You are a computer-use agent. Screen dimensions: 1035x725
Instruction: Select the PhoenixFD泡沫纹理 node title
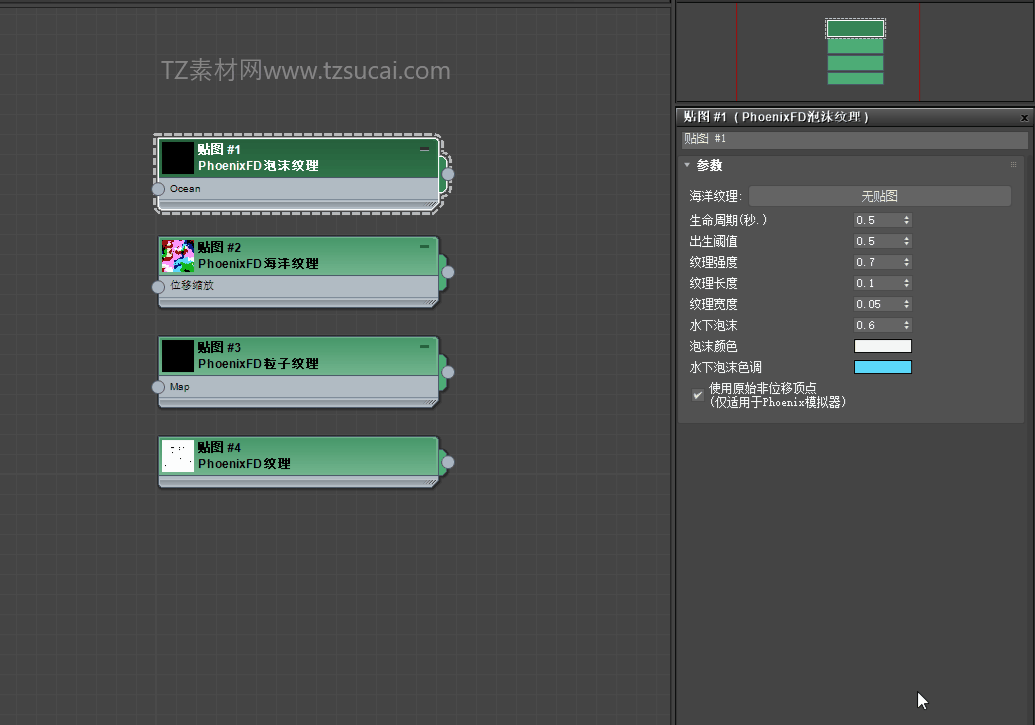(258, 166)
